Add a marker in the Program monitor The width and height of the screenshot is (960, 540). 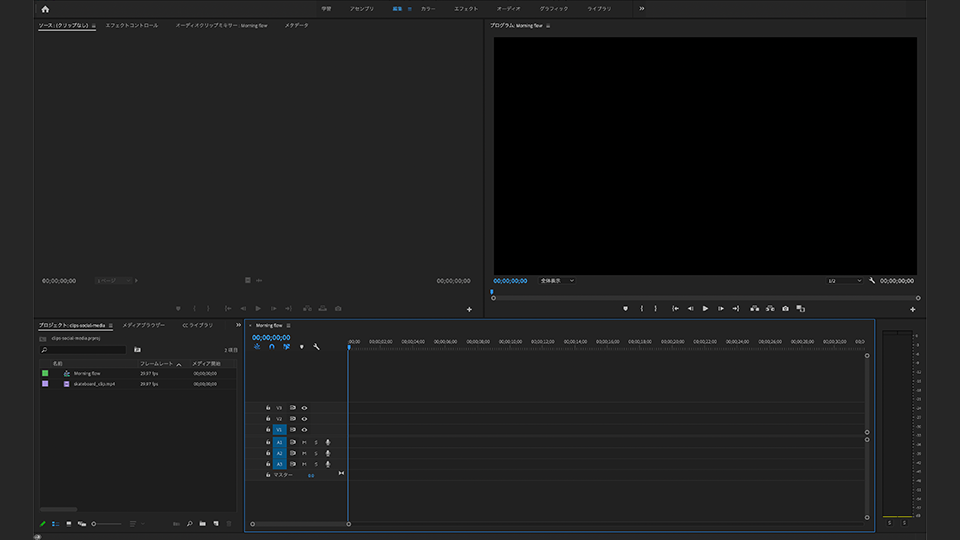tap(625, 308)
